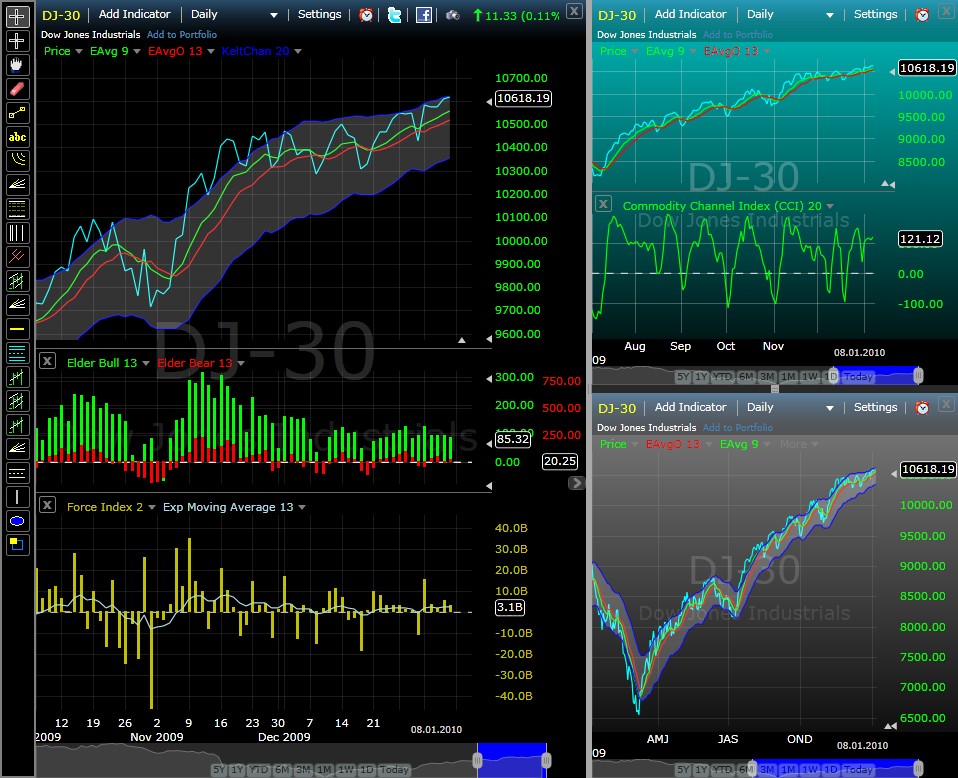This screenshot has width=958, height=778.
Task: Click the 121.12 CCI value label
Action: (x=920, y=239)
